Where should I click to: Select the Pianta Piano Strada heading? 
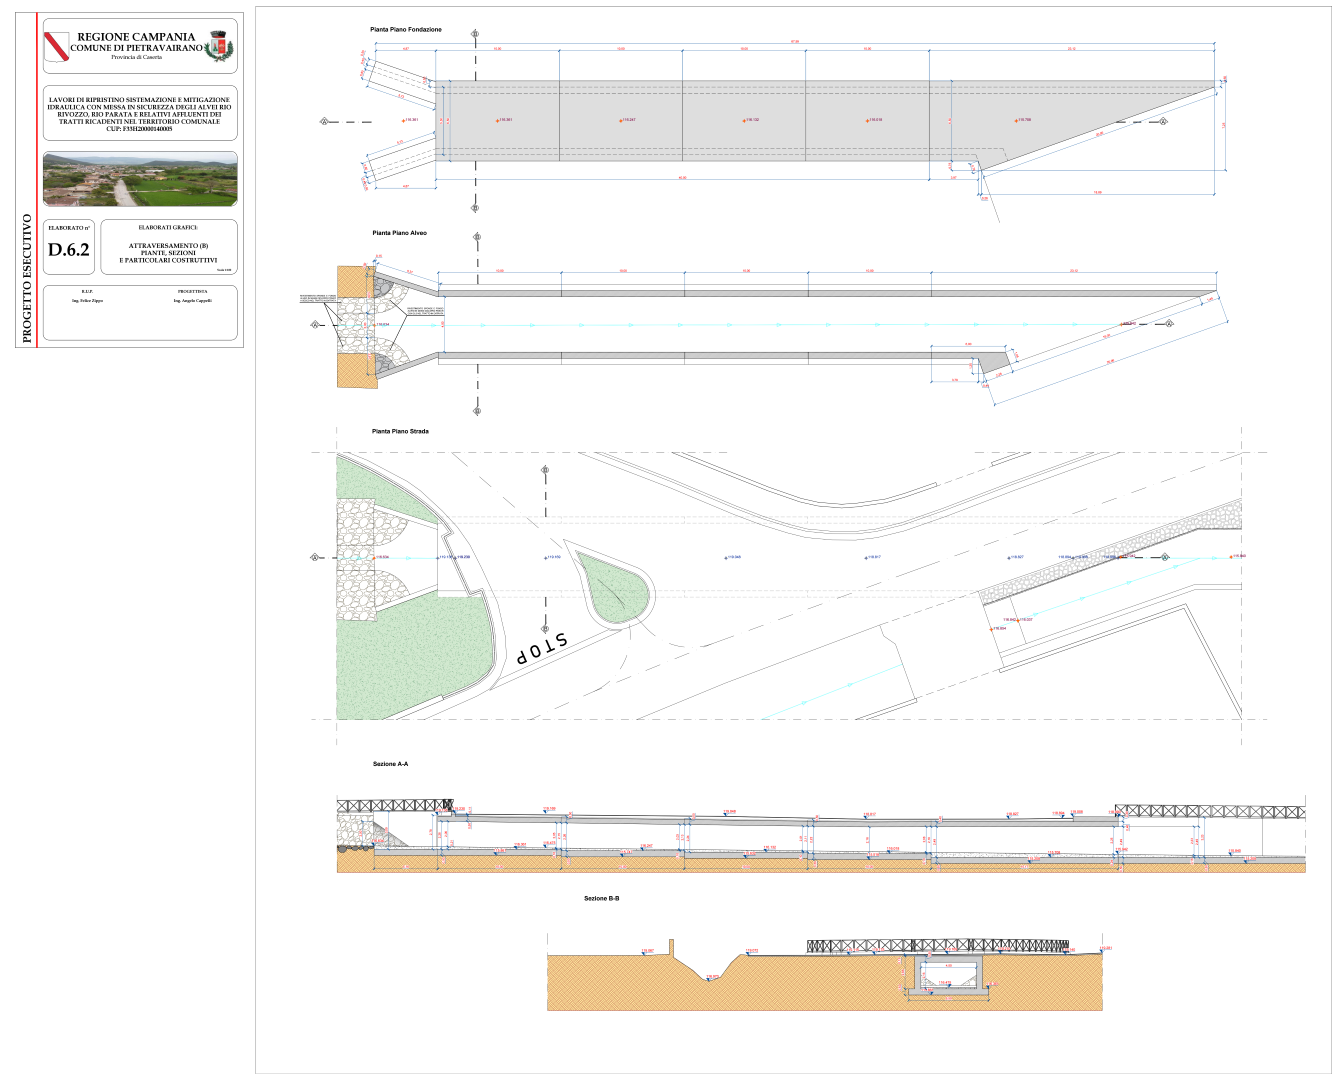point(400,432)
